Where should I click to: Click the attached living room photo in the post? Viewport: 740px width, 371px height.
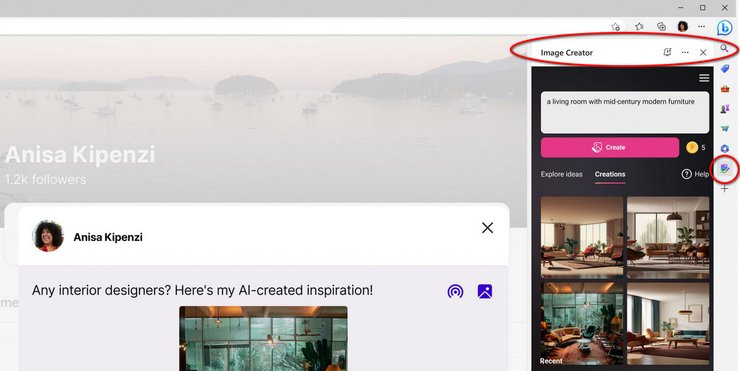[263, 338]
